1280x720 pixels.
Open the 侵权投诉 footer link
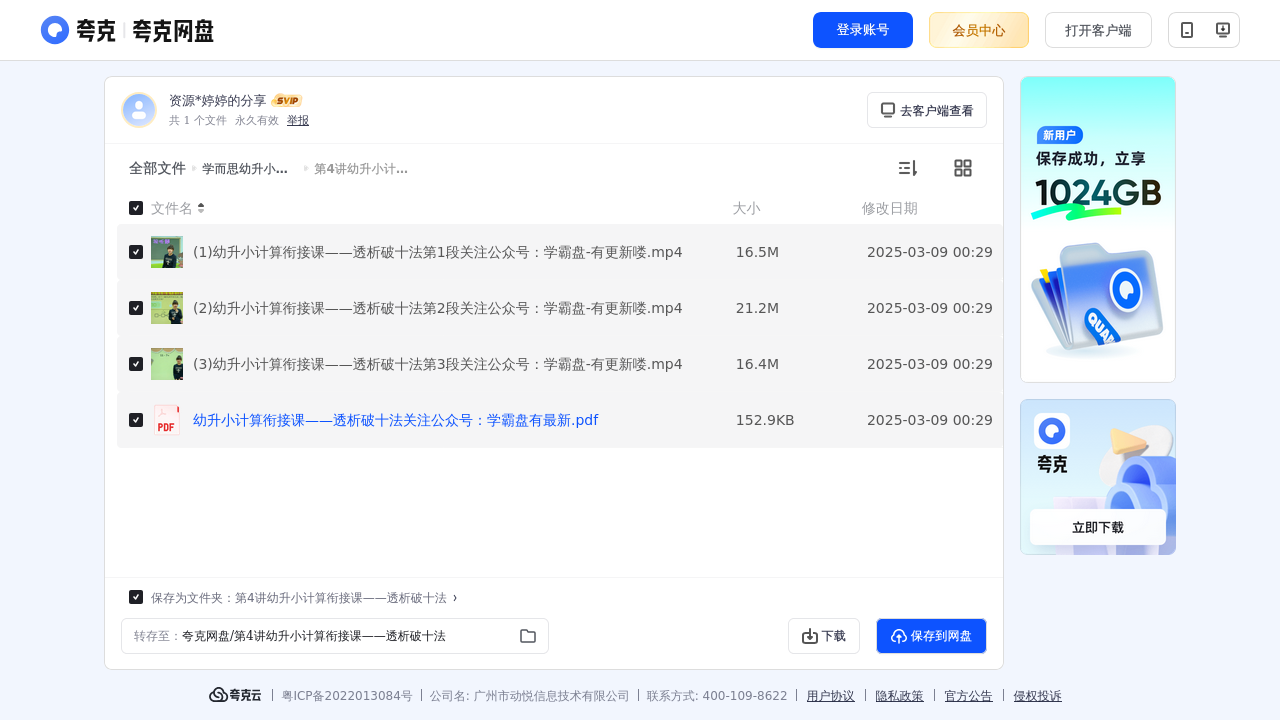coord(1038,696)
